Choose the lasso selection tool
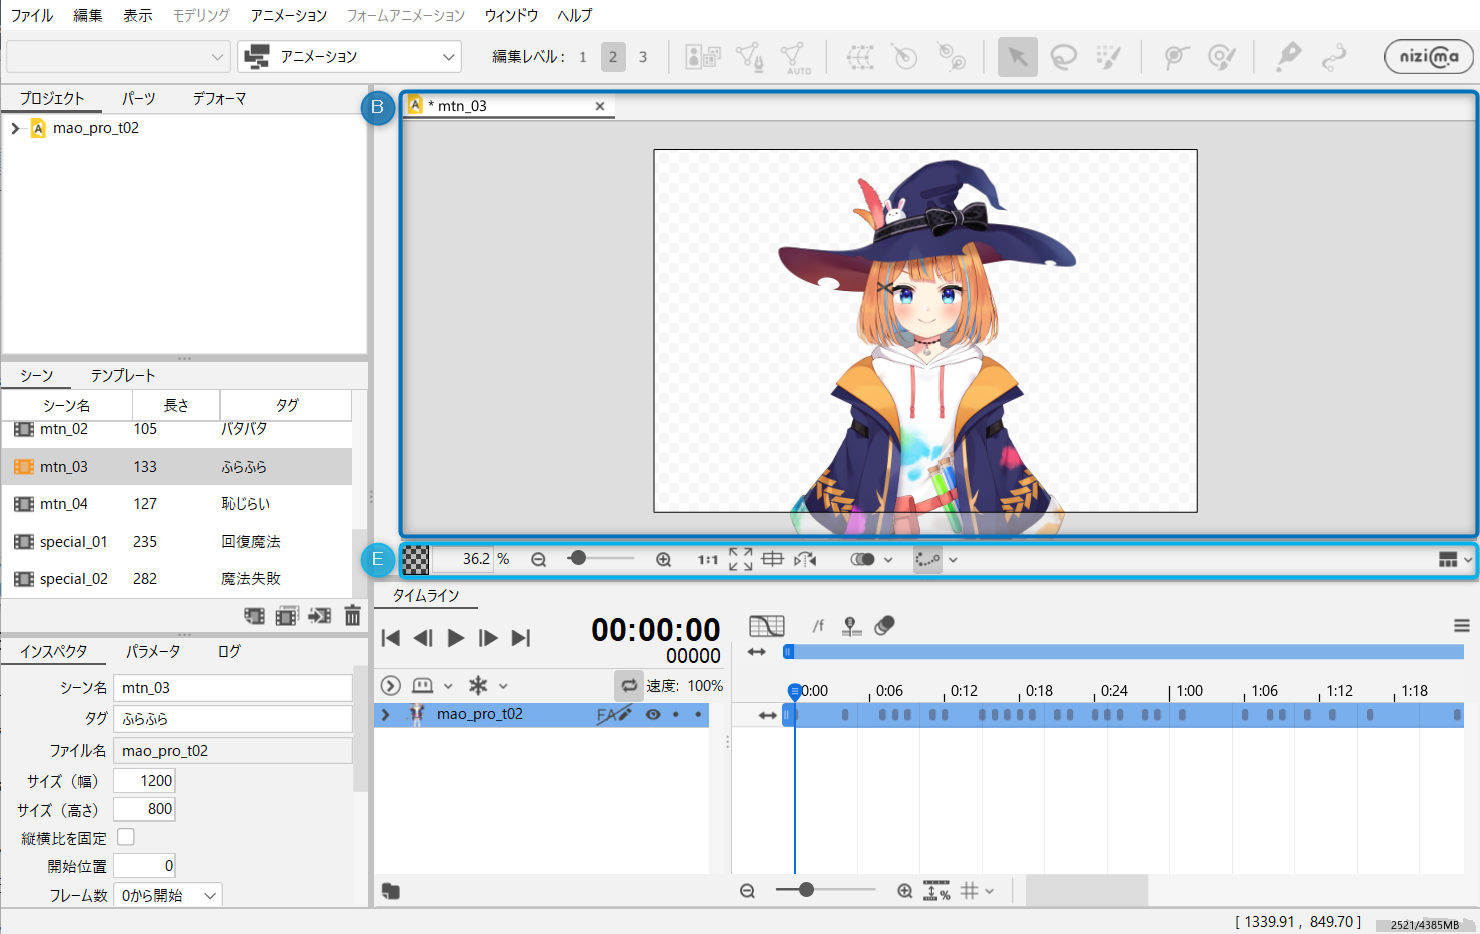This screenshot has height=934, width=1480. pos(1063,57)
